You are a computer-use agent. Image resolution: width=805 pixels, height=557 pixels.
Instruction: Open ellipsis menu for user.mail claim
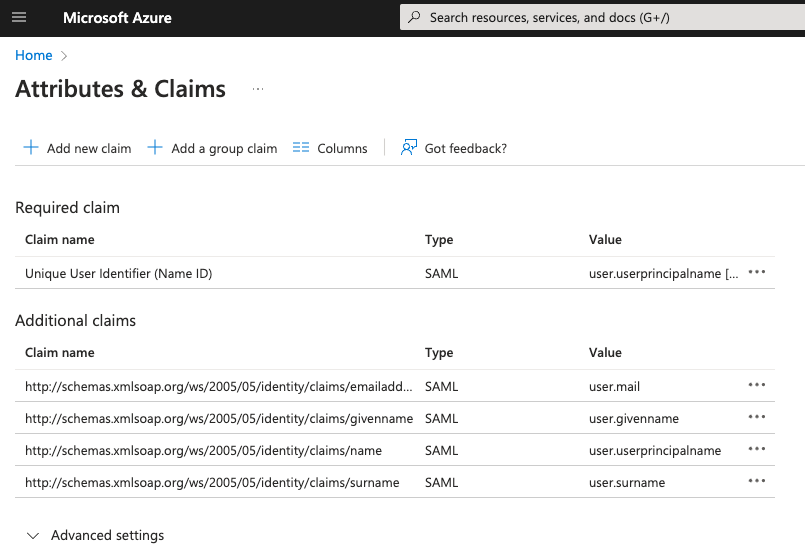pos(757,385)
